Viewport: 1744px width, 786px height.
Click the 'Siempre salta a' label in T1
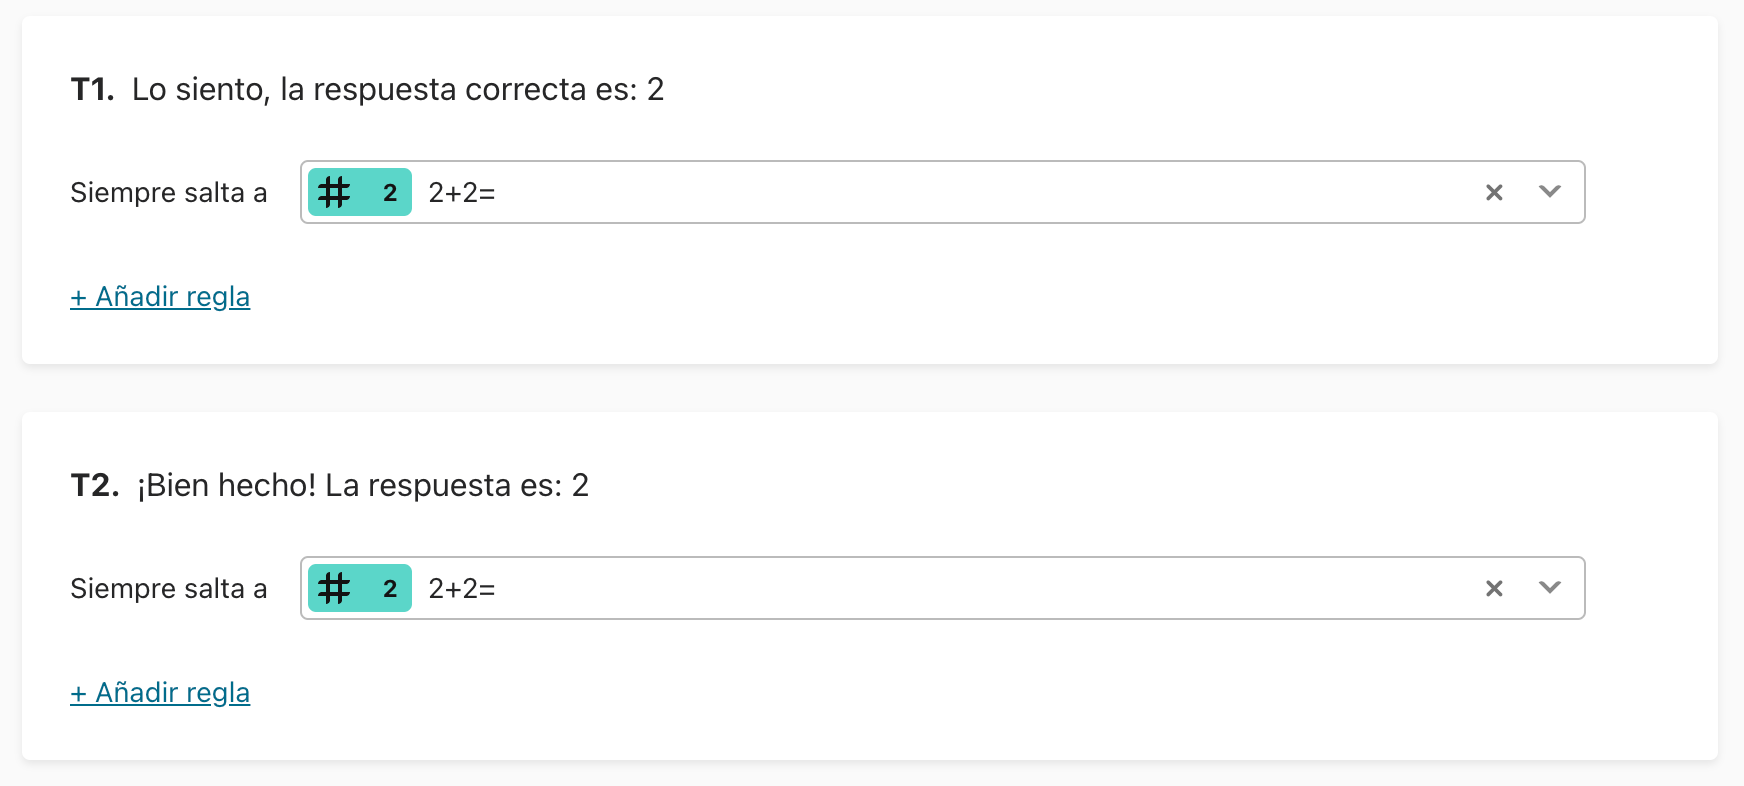point(169,192)
